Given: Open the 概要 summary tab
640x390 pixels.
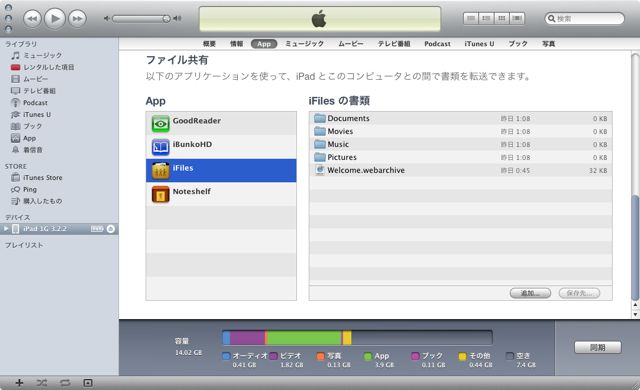Looking at the screenshot, I should [x=209, y=44].
